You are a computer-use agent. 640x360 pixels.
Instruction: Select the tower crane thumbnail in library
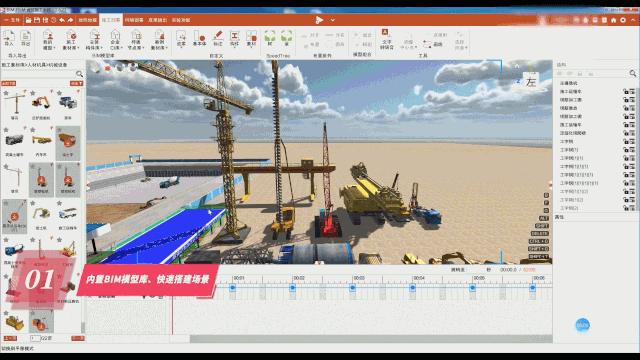point(15,104)
